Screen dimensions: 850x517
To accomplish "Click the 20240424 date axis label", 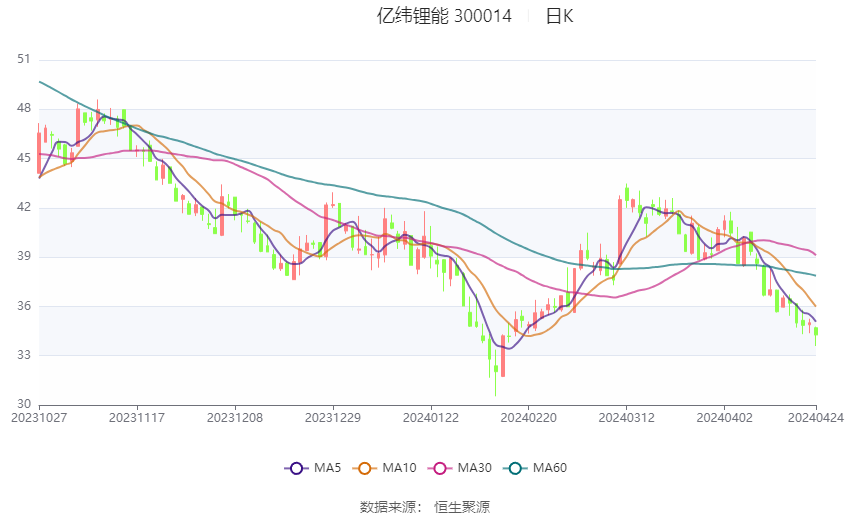I will tap(816, 418).
